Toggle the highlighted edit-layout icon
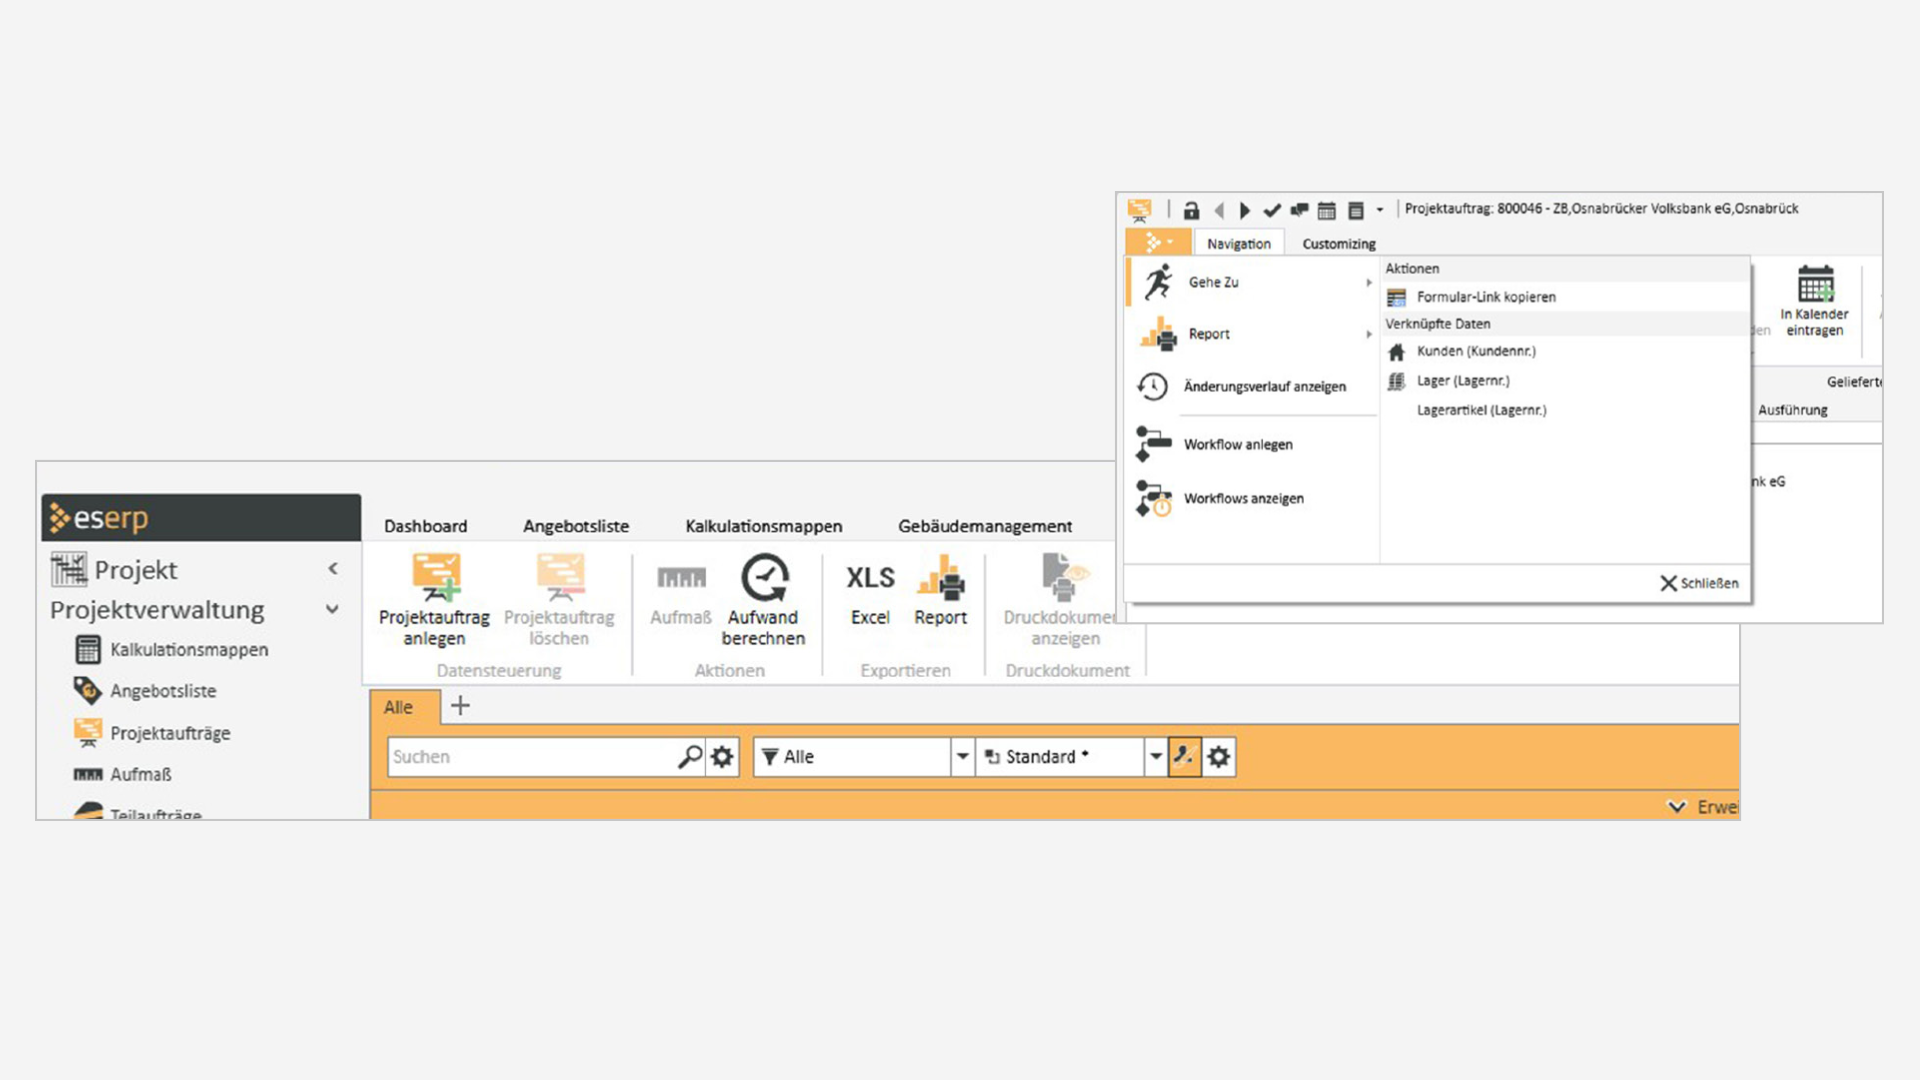Screen dimensions: 1920x1080 point(1184,757)
